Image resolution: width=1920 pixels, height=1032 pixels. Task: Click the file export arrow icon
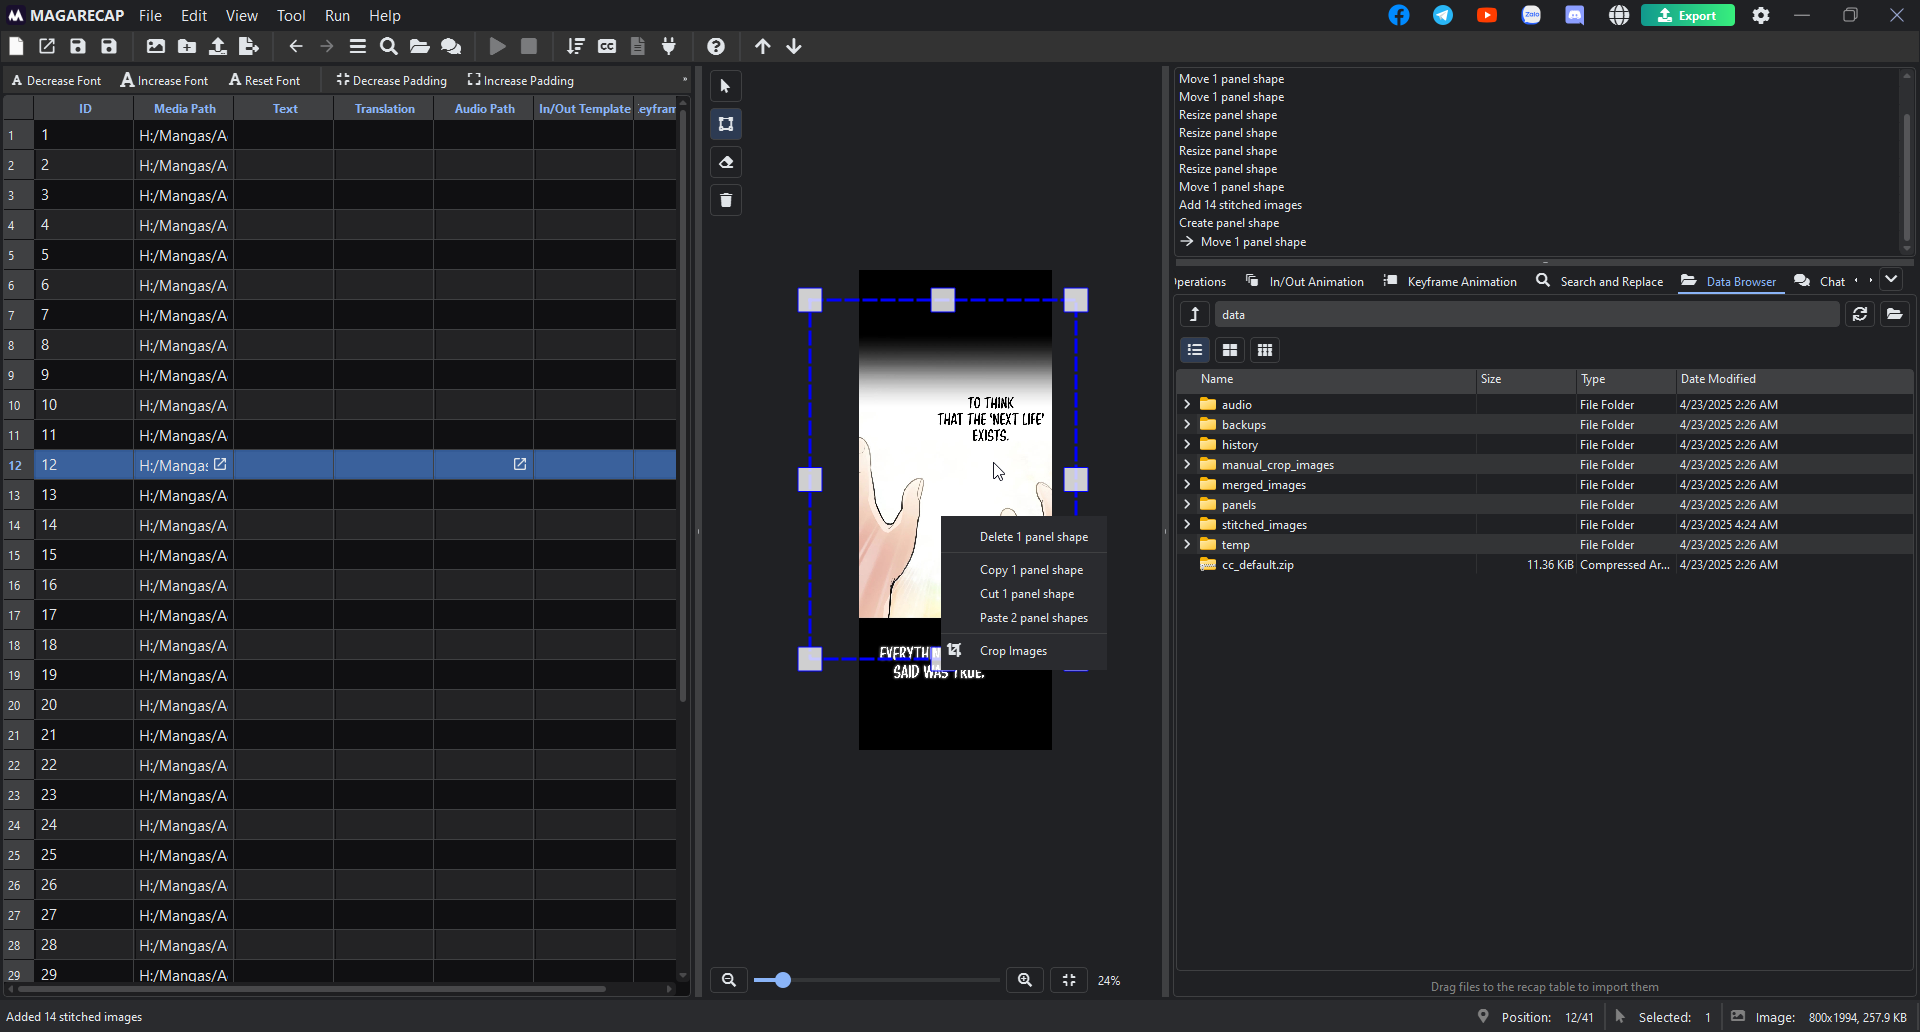[x=249, y=46]
